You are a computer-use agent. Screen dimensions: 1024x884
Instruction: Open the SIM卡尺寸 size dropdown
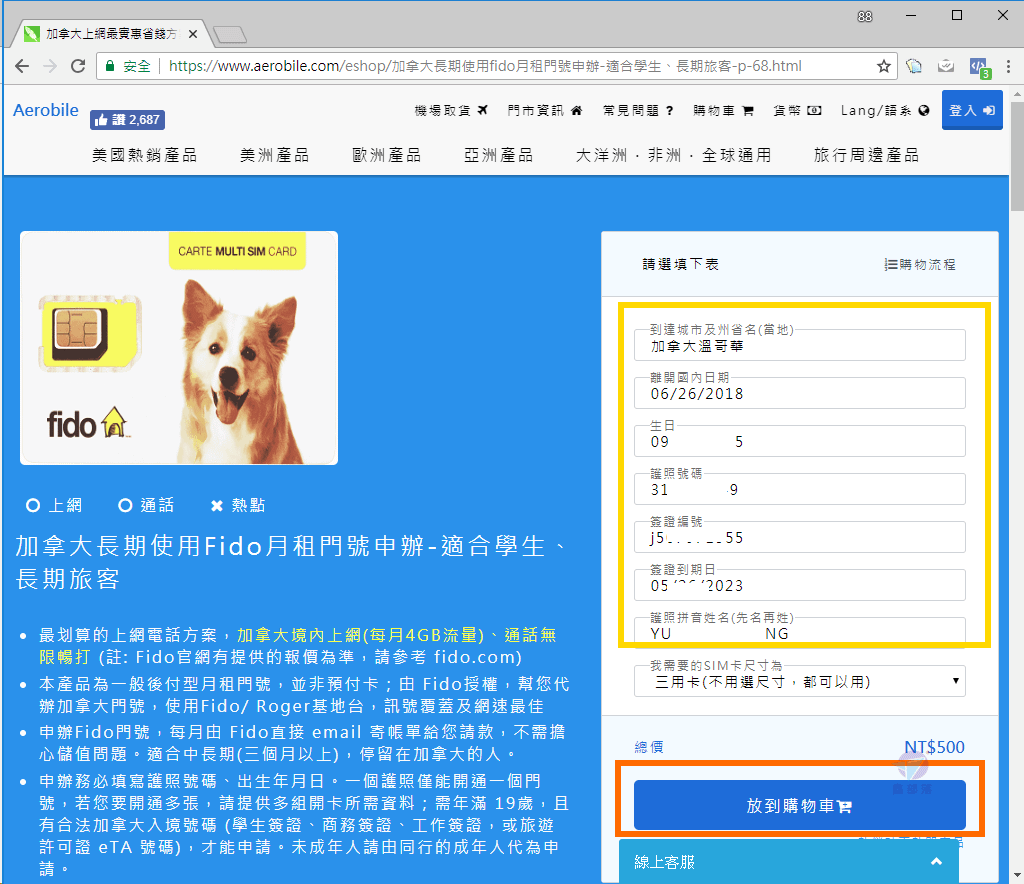pyautogui.click(x=799, y=682)
